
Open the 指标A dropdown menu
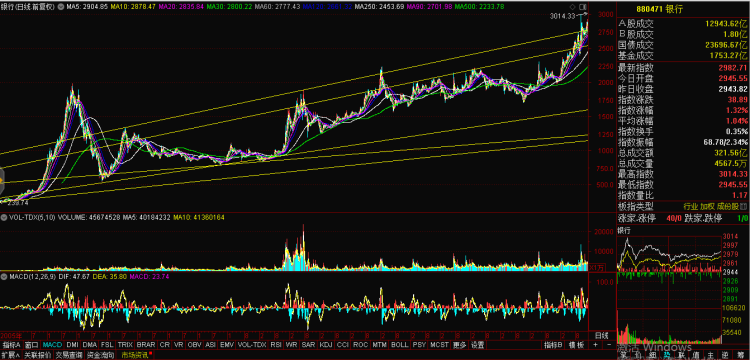[x=11, y=345]
